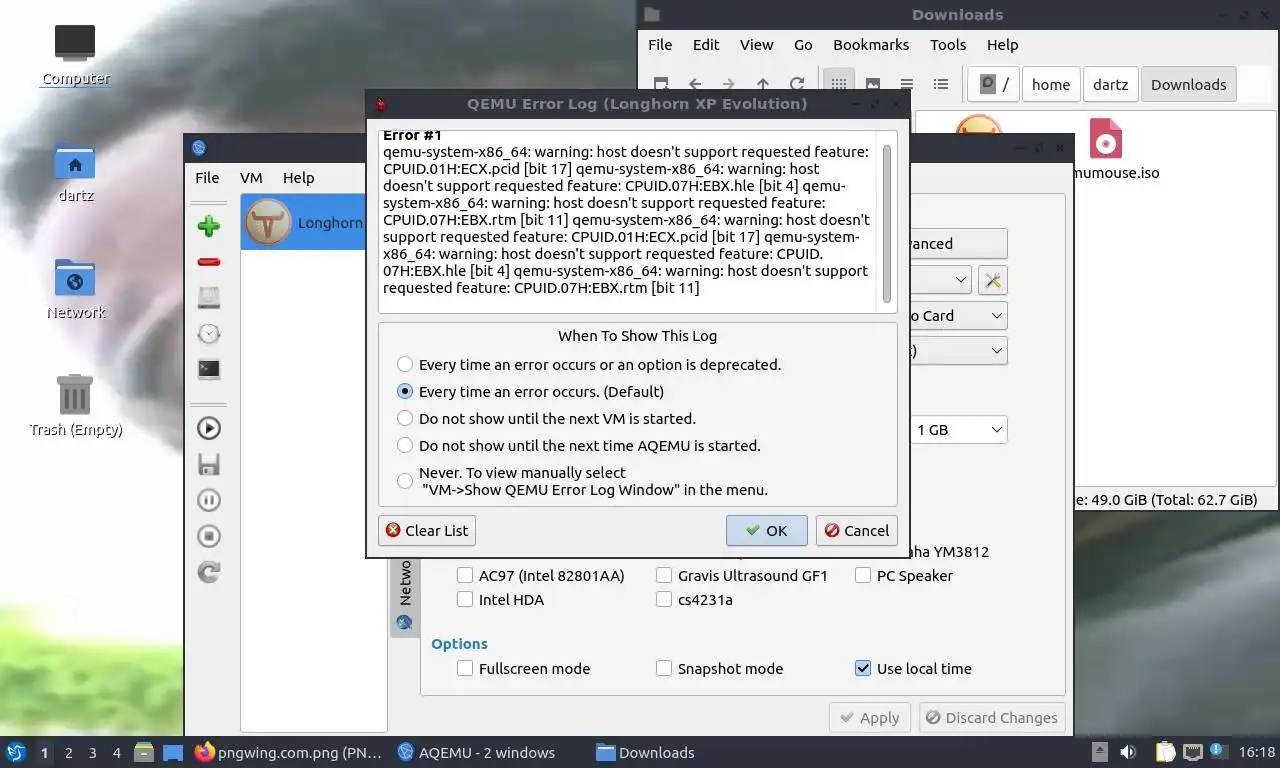
Task: Open Edit menu in Downloads window
Action: pyautogui.click(x=706, y=45)
